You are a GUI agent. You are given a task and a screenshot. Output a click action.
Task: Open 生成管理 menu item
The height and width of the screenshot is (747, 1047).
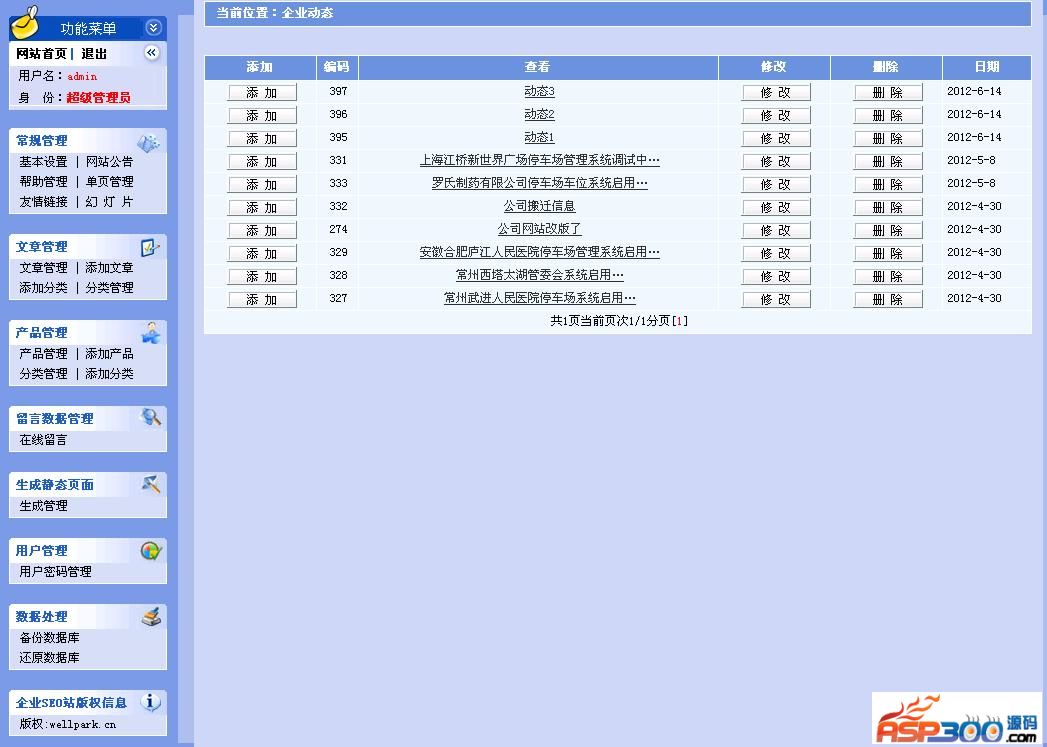tap(43, 506)
